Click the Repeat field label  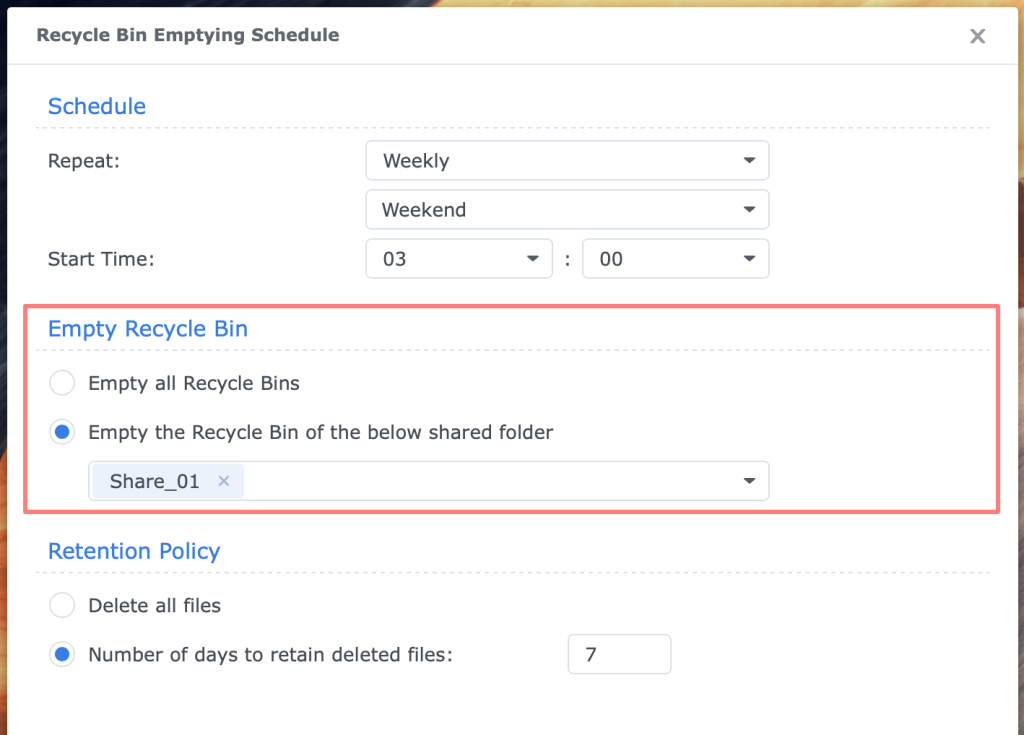(x=84, y=160)
